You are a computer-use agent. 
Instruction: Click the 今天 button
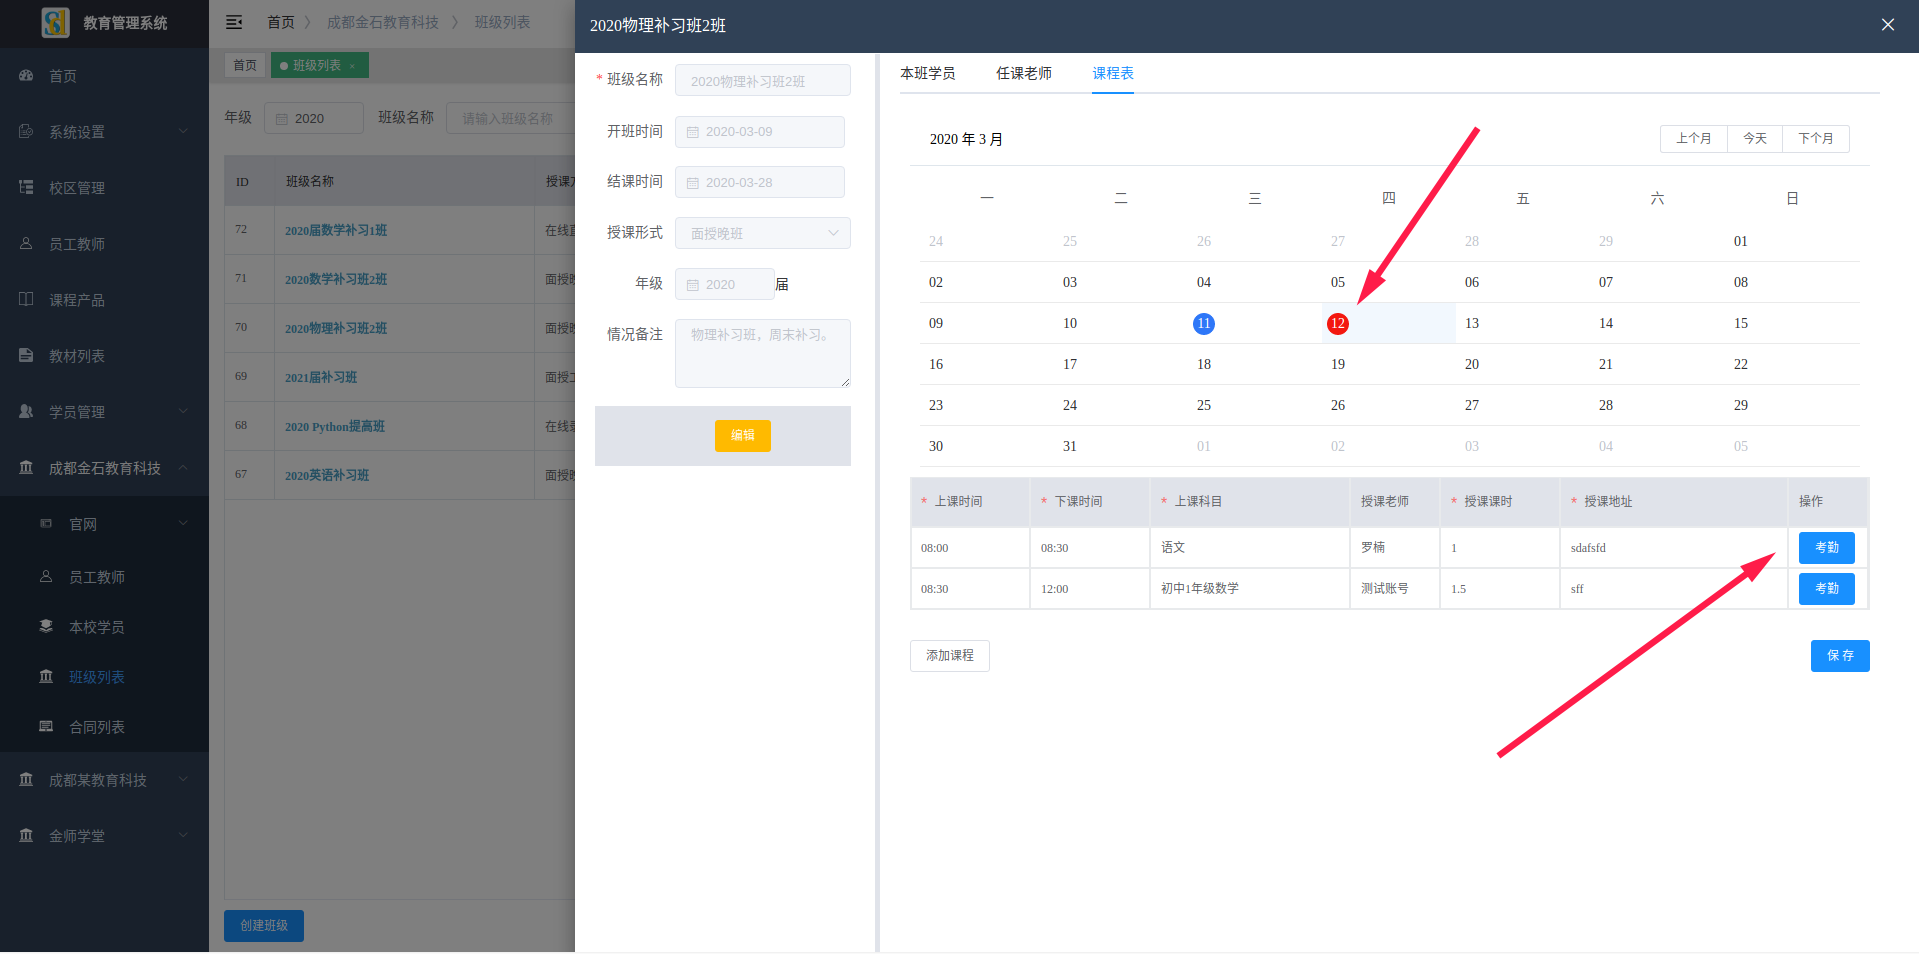tap(1754, 138)
